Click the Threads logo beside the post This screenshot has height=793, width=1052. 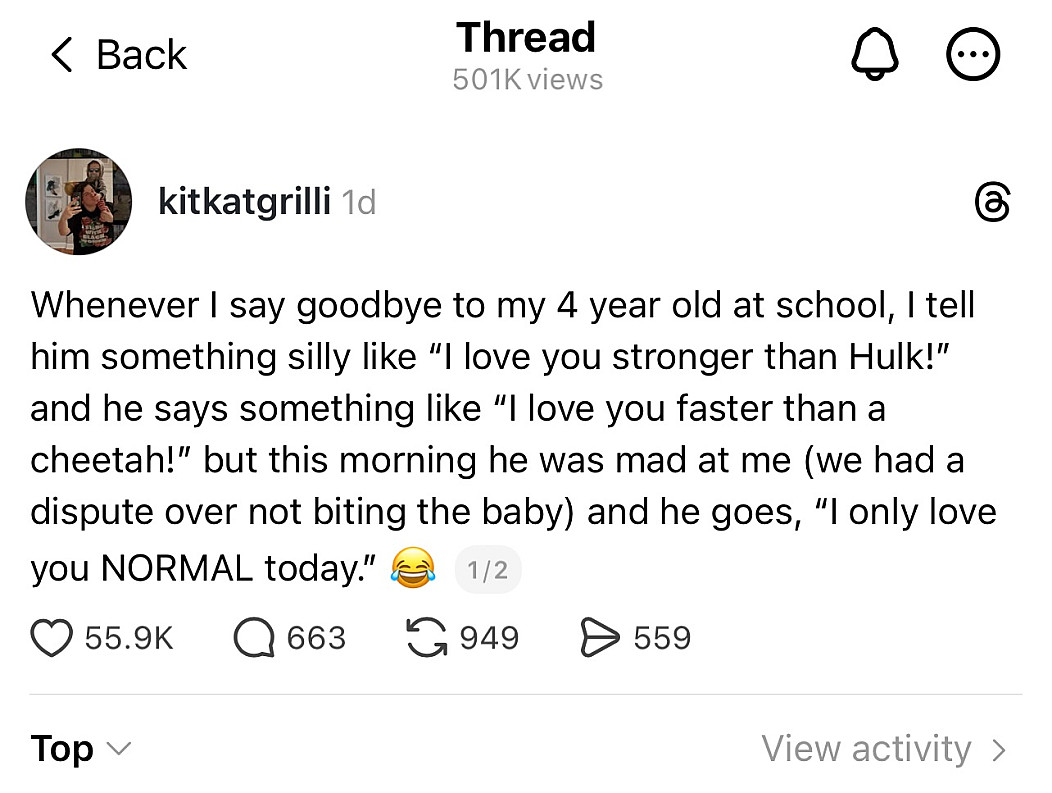pos(992,202)
